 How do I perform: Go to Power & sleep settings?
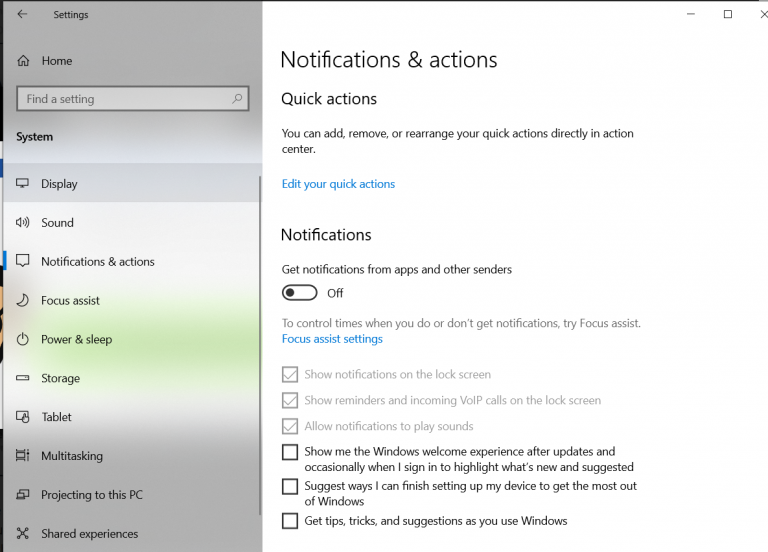tap(131, 339)
